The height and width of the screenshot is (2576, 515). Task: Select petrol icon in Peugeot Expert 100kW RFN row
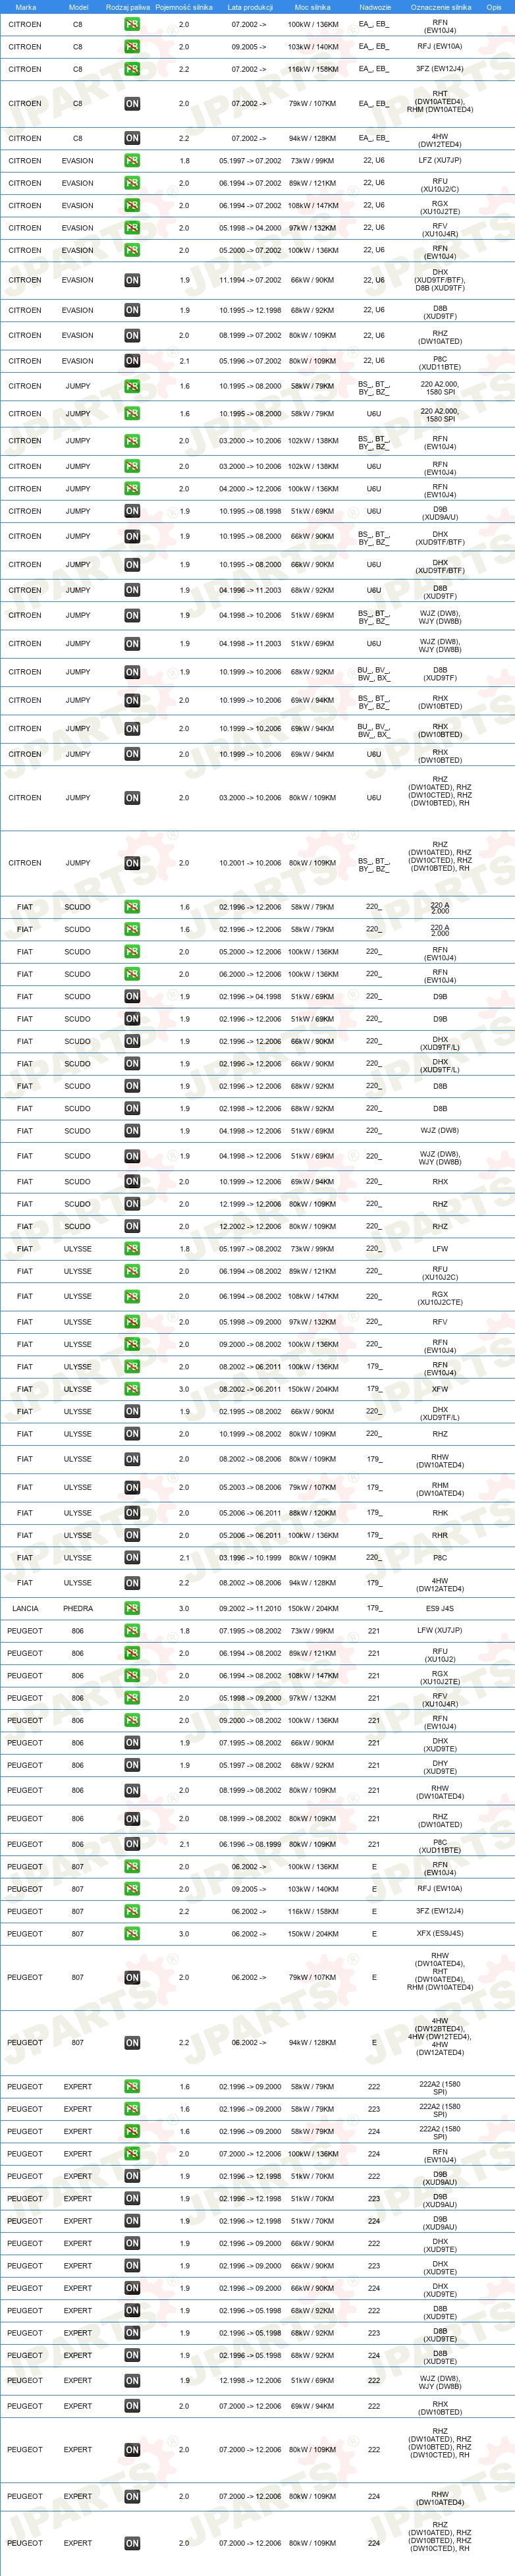click(132, 2154)
